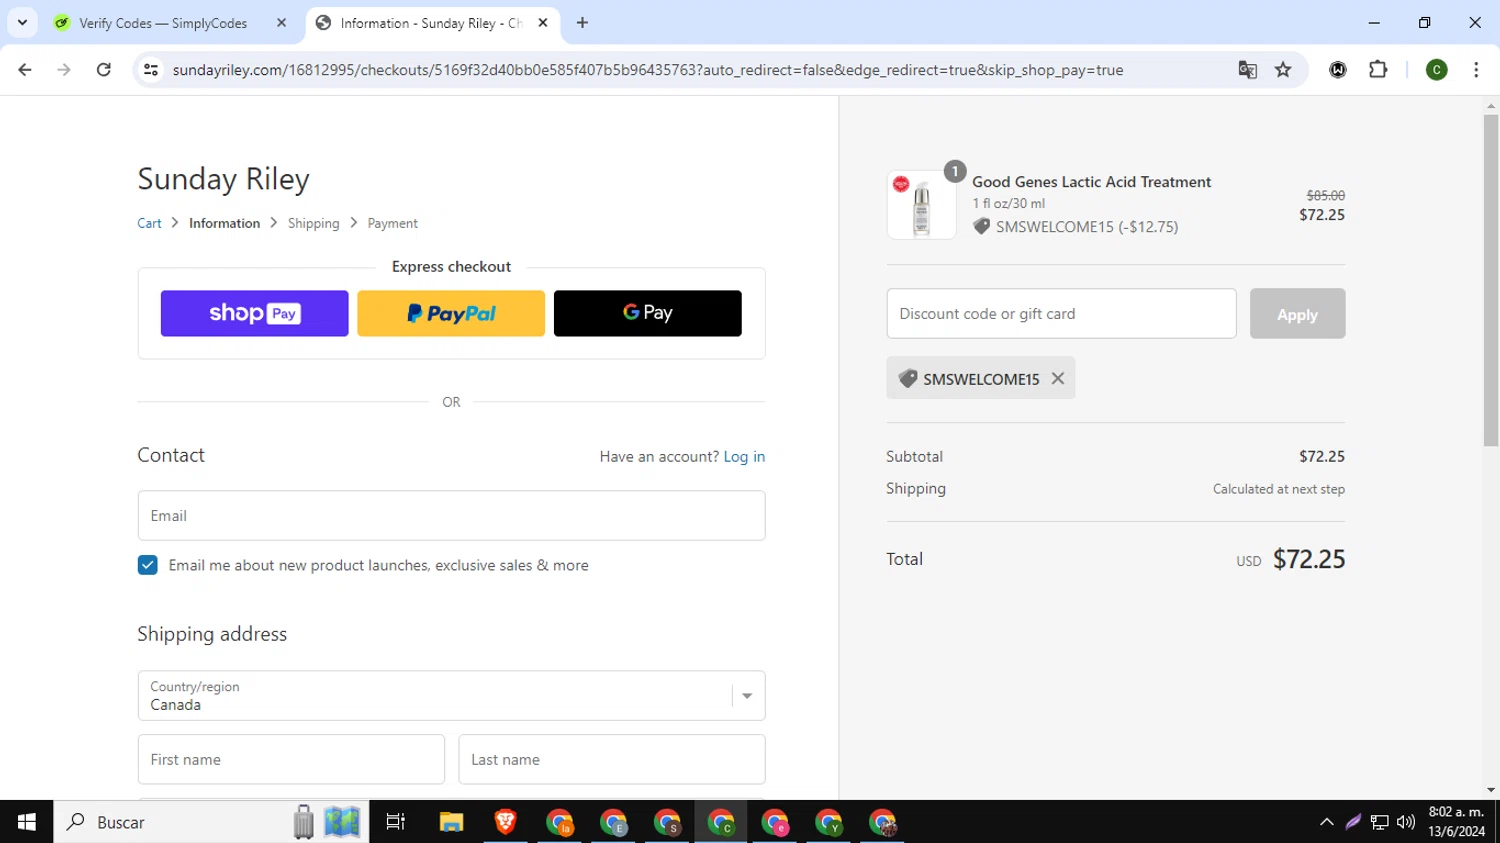Click Good Genes product thumbnail

click(x=921, y=205)
